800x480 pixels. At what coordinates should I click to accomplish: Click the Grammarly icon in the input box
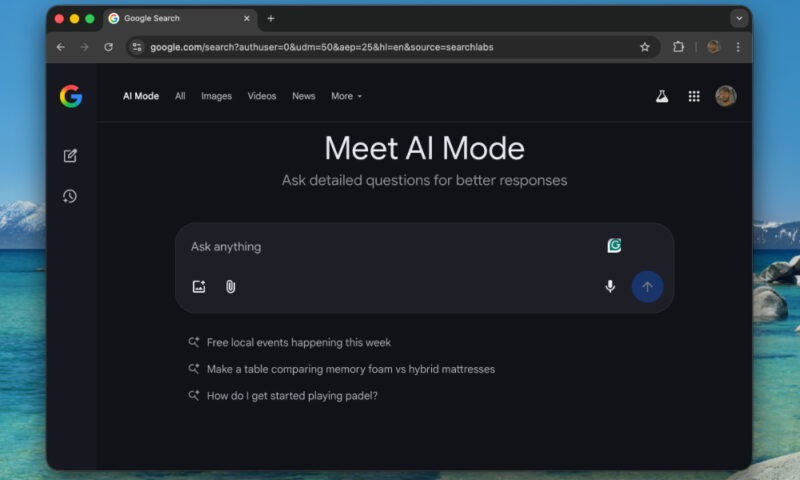click(614, 246)
